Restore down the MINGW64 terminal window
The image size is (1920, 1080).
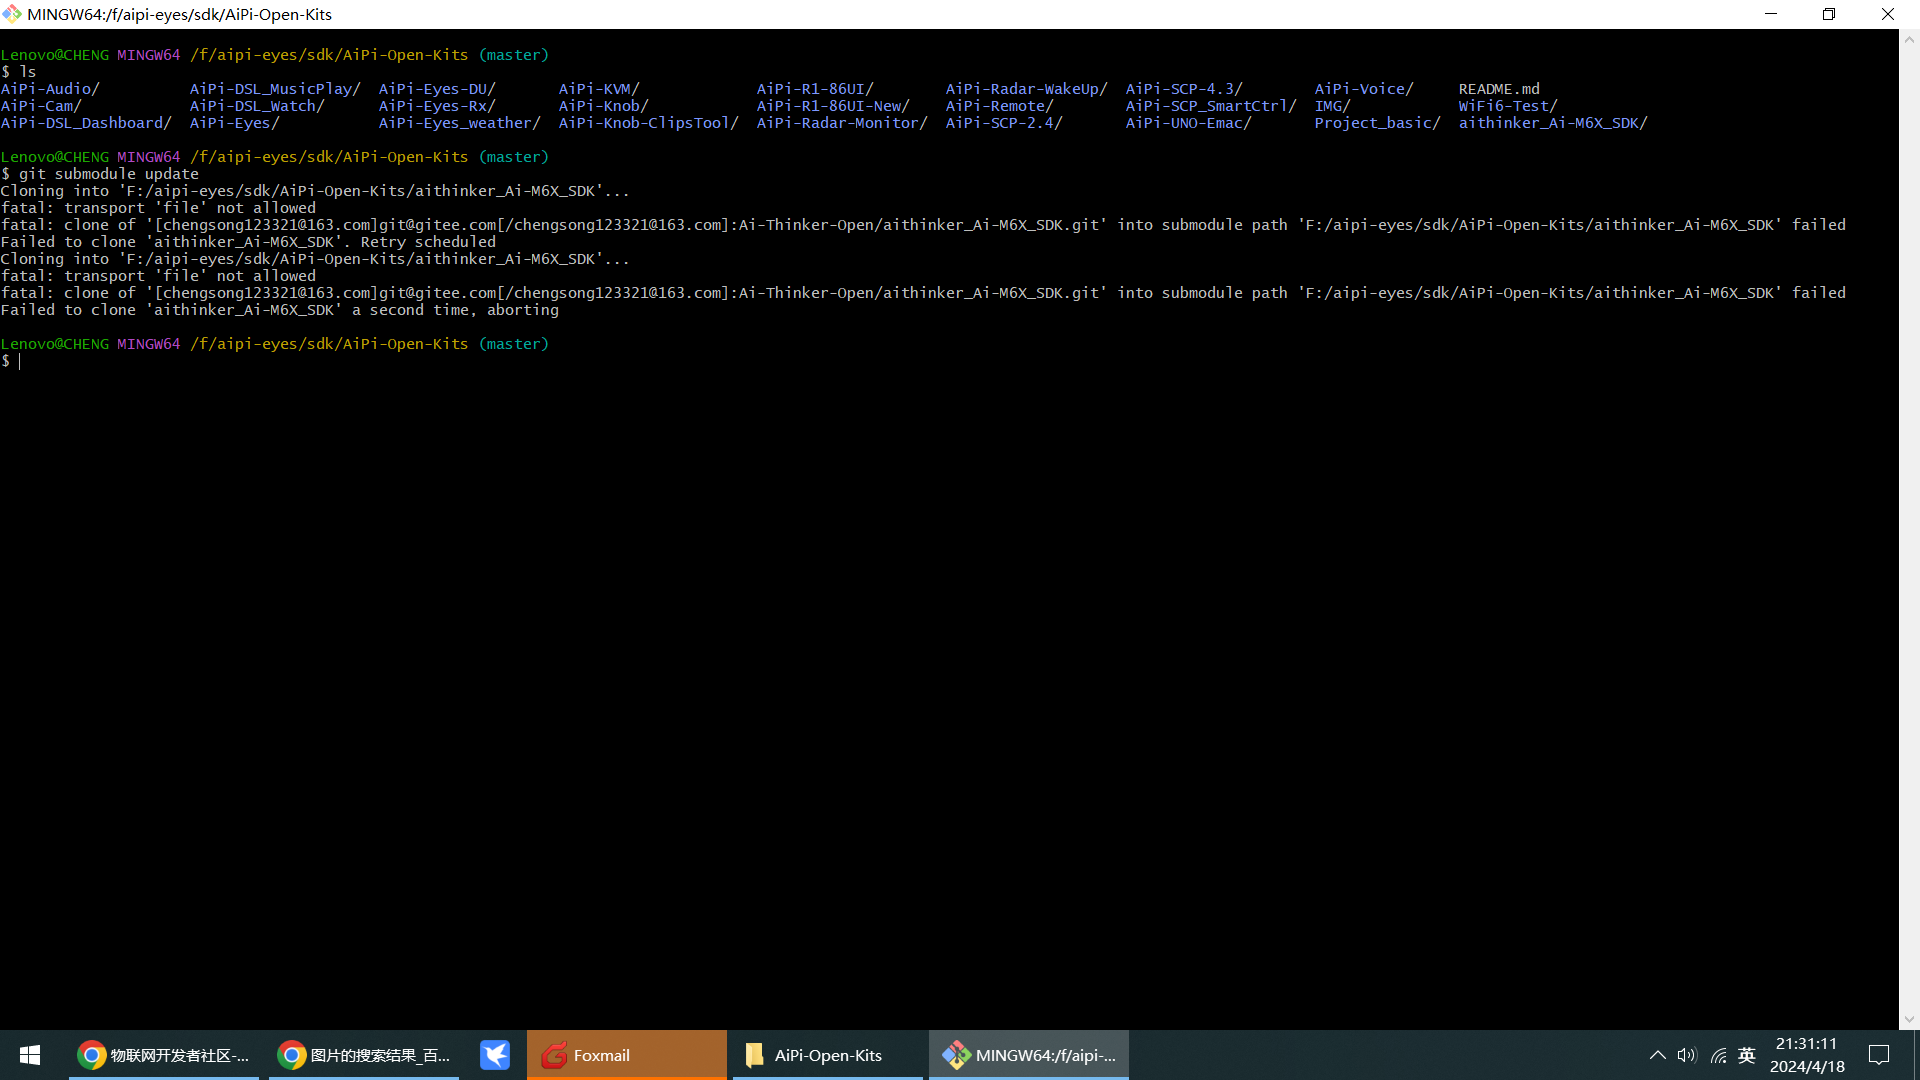point(1829,14)
